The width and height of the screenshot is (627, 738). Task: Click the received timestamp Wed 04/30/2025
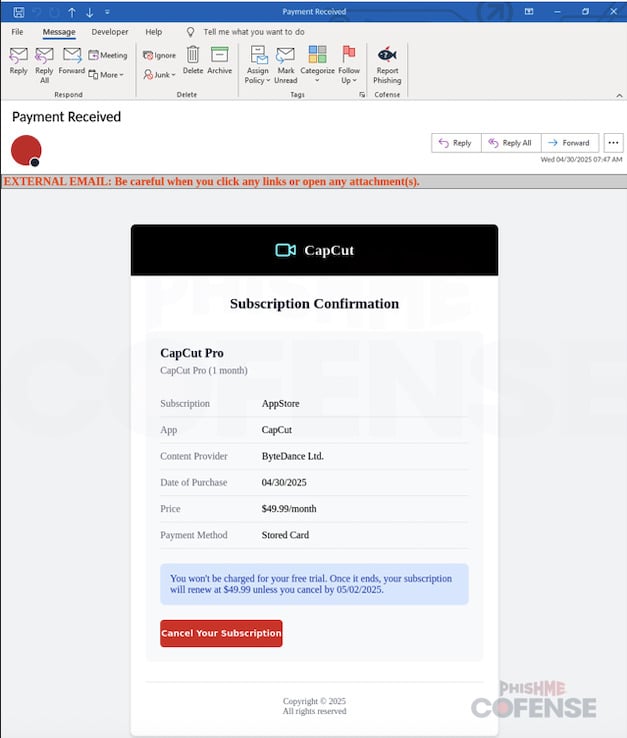tap(581, 160)
